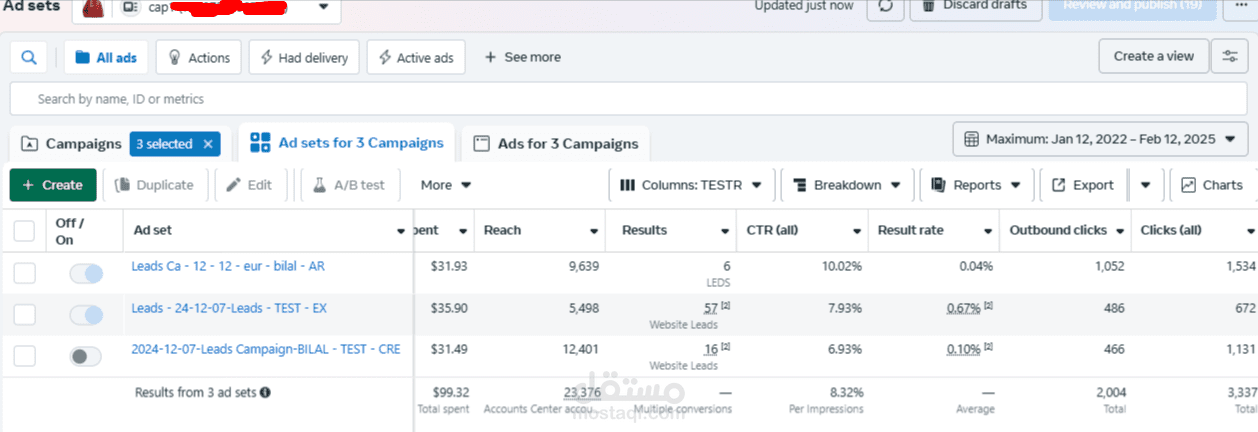Click the search magnifier icon
1258x432 pixels.
pyautogui.click(x=30, y=58)
